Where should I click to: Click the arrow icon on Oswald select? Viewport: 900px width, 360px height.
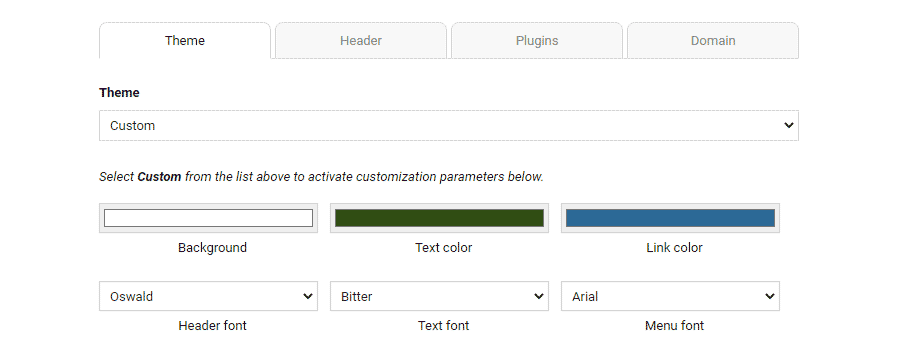[x=308, y=296]
